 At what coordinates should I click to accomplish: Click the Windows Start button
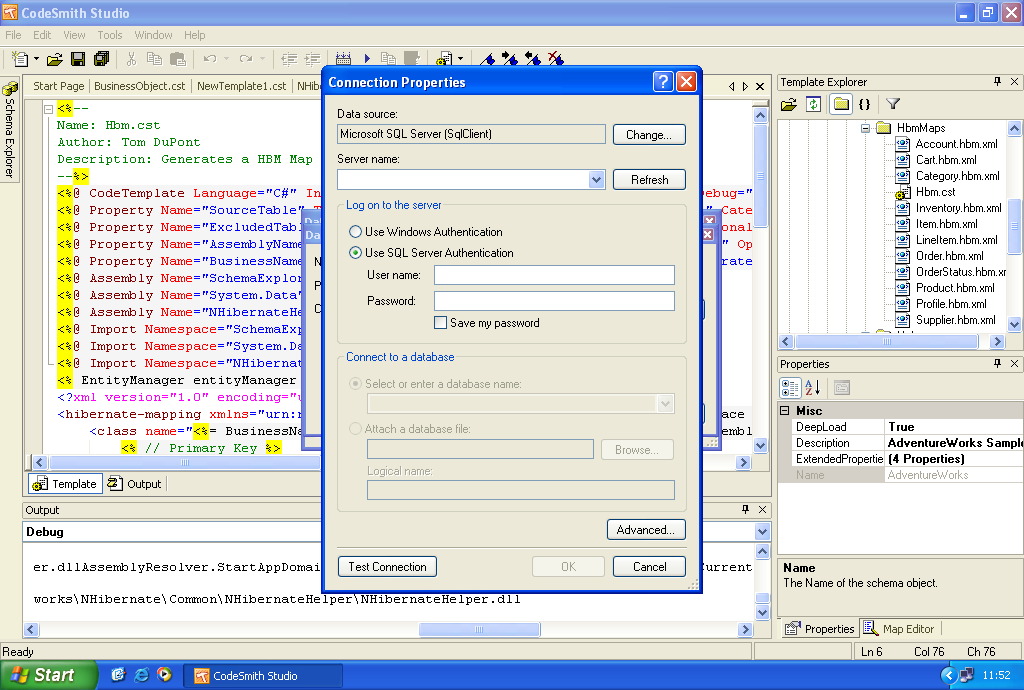point(48,675)
